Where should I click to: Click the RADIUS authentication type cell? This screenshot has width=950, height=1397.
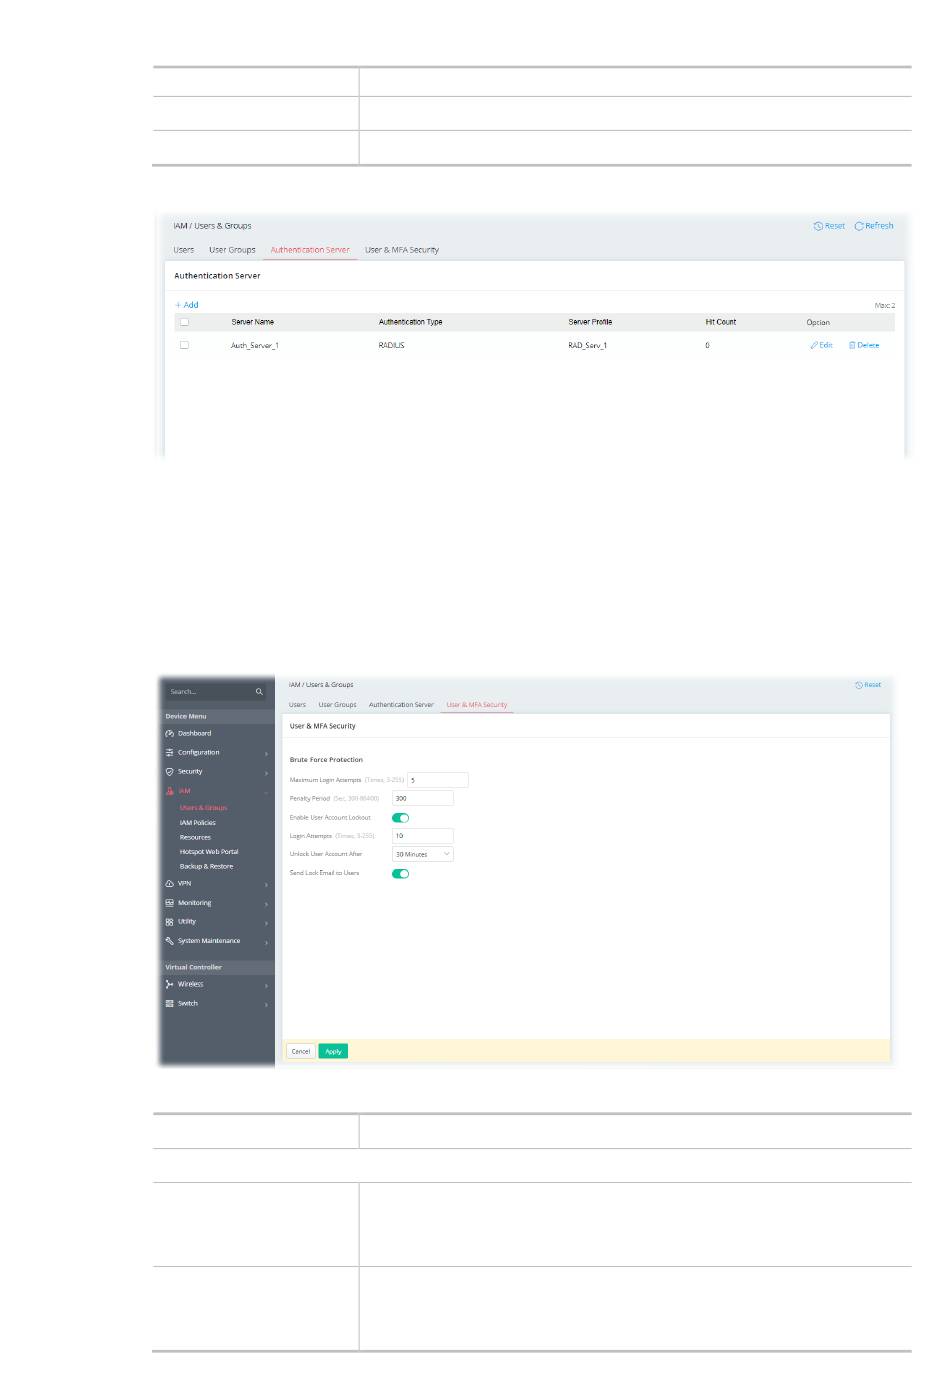coord(391,345)
